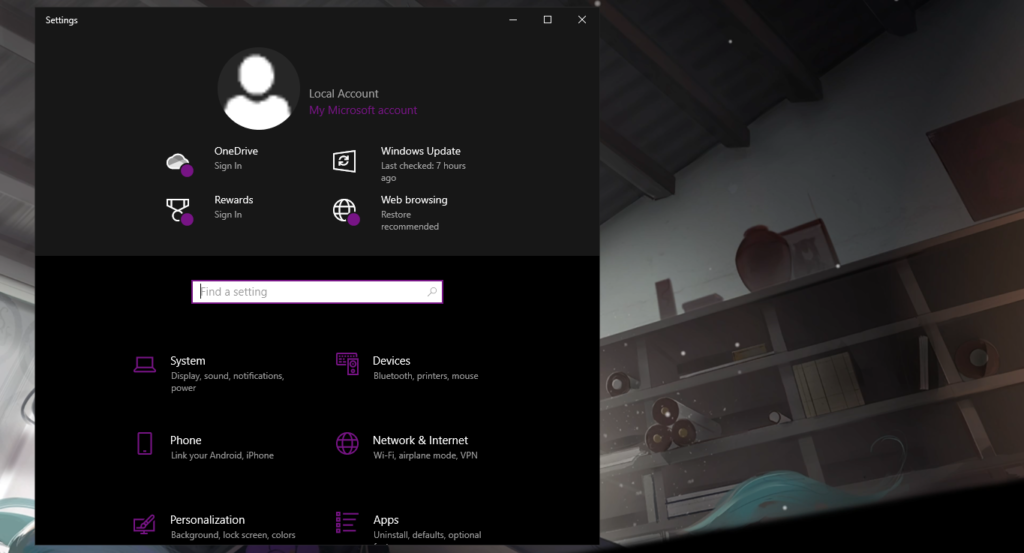1024x553 pixels.
Task: Maximize the Settings window
Action: click(547, 20)
